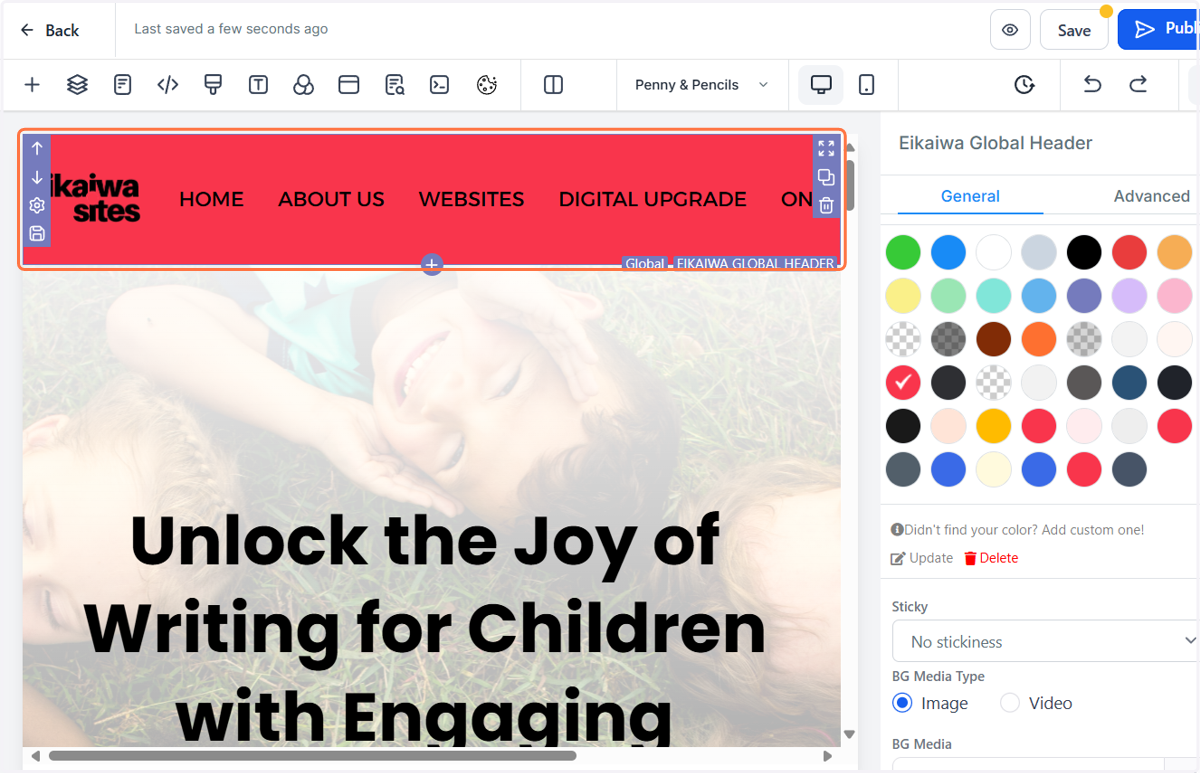
Task: Click ABOUT US in header navigation
Action: coord(331,199)
